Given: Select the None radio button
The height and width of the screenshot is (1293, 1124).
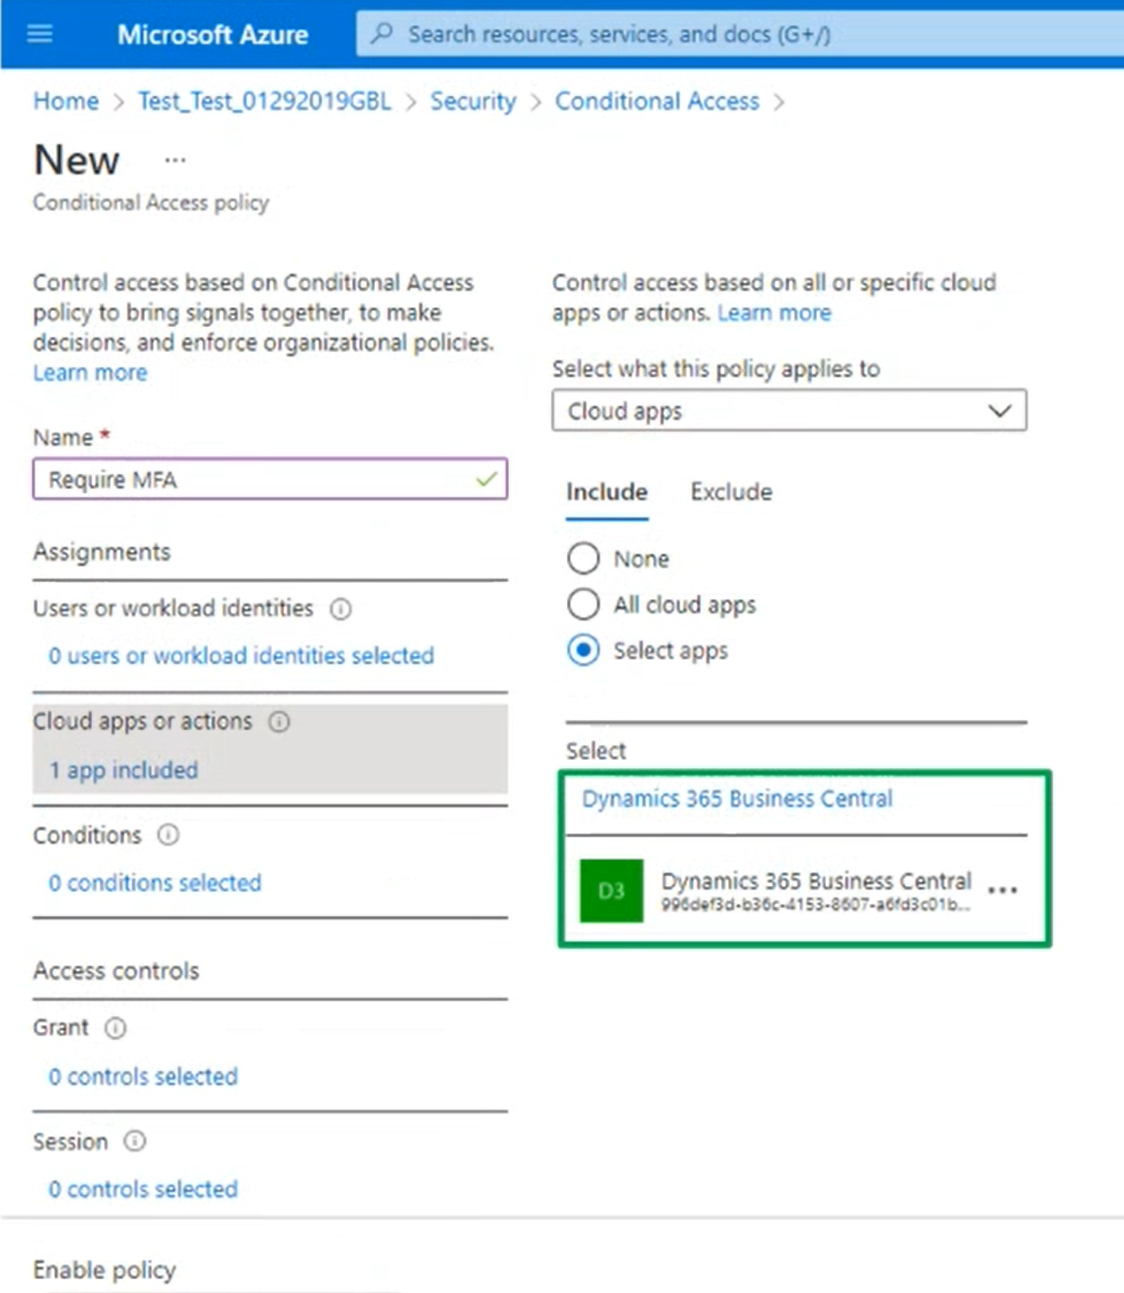Looking at the screenshot, I should click(584, 558).
